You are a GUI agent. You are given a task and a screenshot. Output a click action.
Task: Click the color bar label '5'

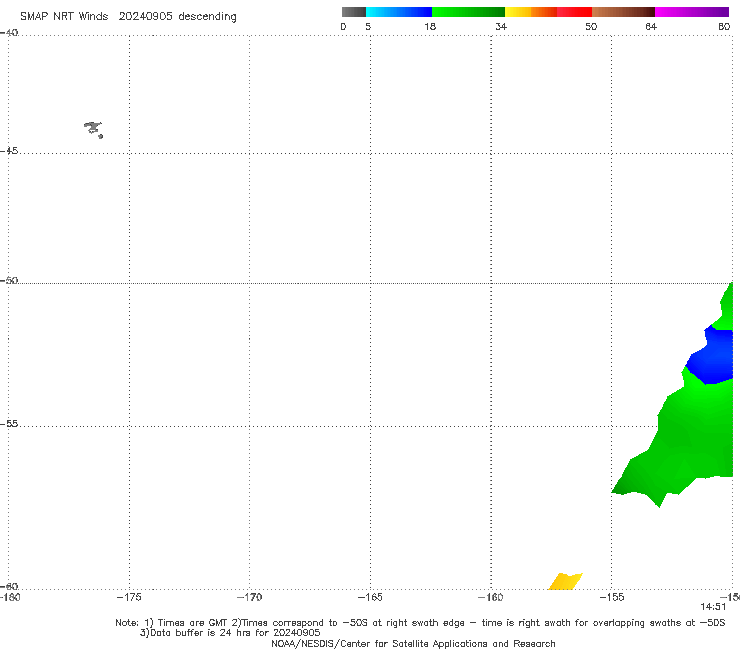pos(368,26)
